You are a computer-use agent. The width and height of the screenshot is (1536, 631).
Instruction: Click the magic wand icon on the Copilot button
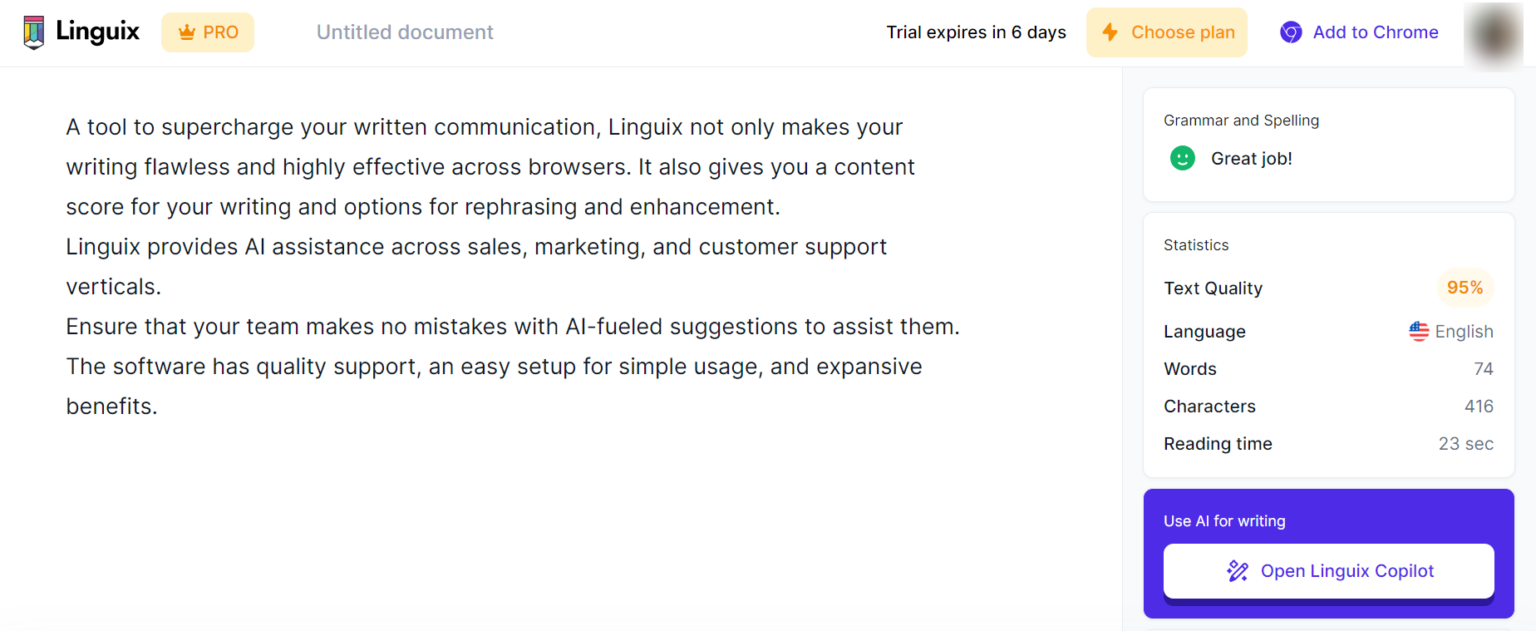click(x=1238, y=570)
